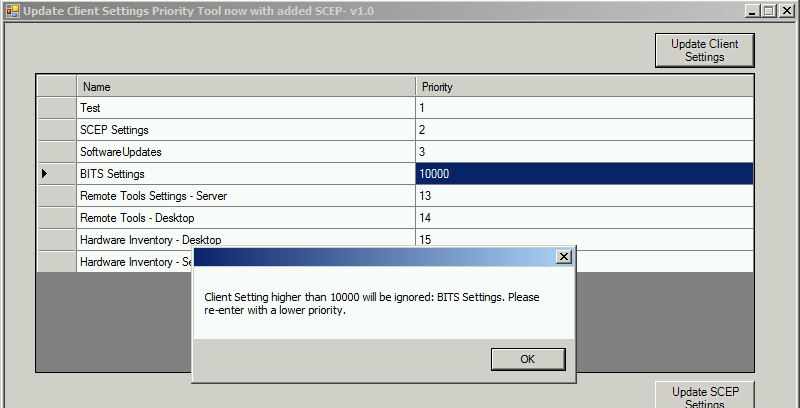Click OK in the warning dialog
Viewport: 800px width, 408px height.
point(528,359)
